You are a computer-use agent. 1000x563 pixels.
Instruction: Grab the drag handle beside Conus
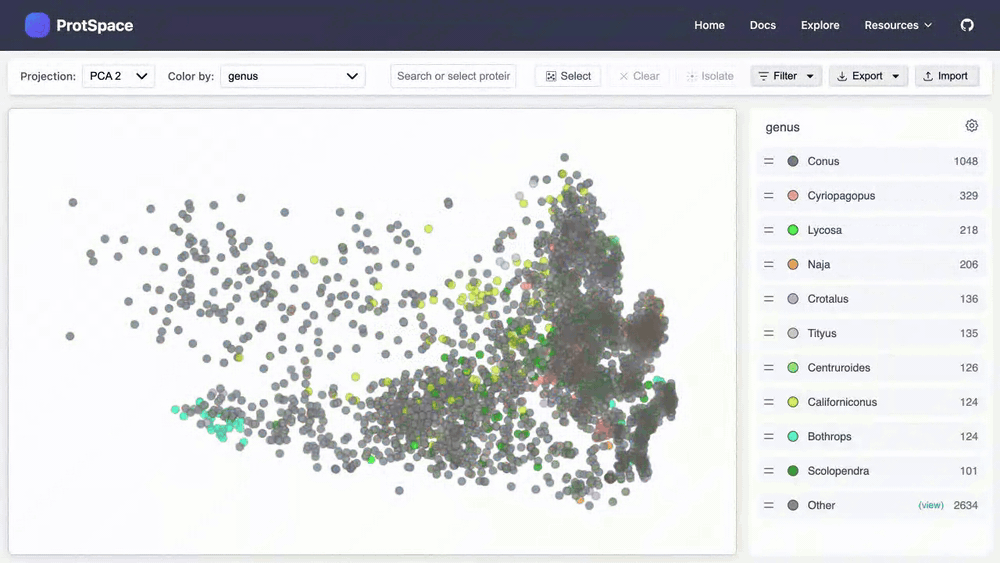pos(769,161)
